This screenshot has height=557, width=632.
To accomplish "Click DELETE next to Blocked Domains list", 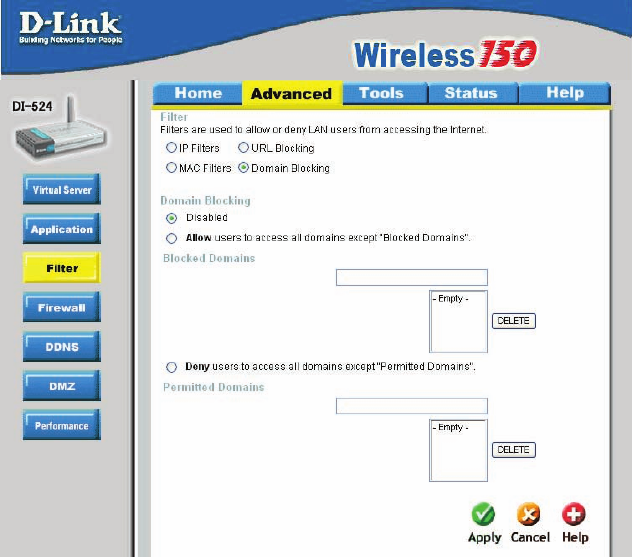I will [x=514, y=321].
